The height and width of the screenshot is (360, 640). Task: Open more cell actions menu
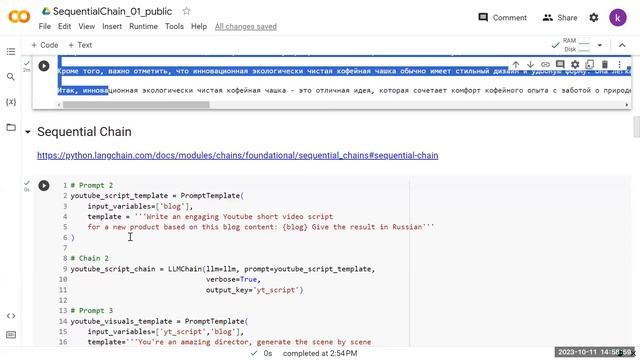620,64
